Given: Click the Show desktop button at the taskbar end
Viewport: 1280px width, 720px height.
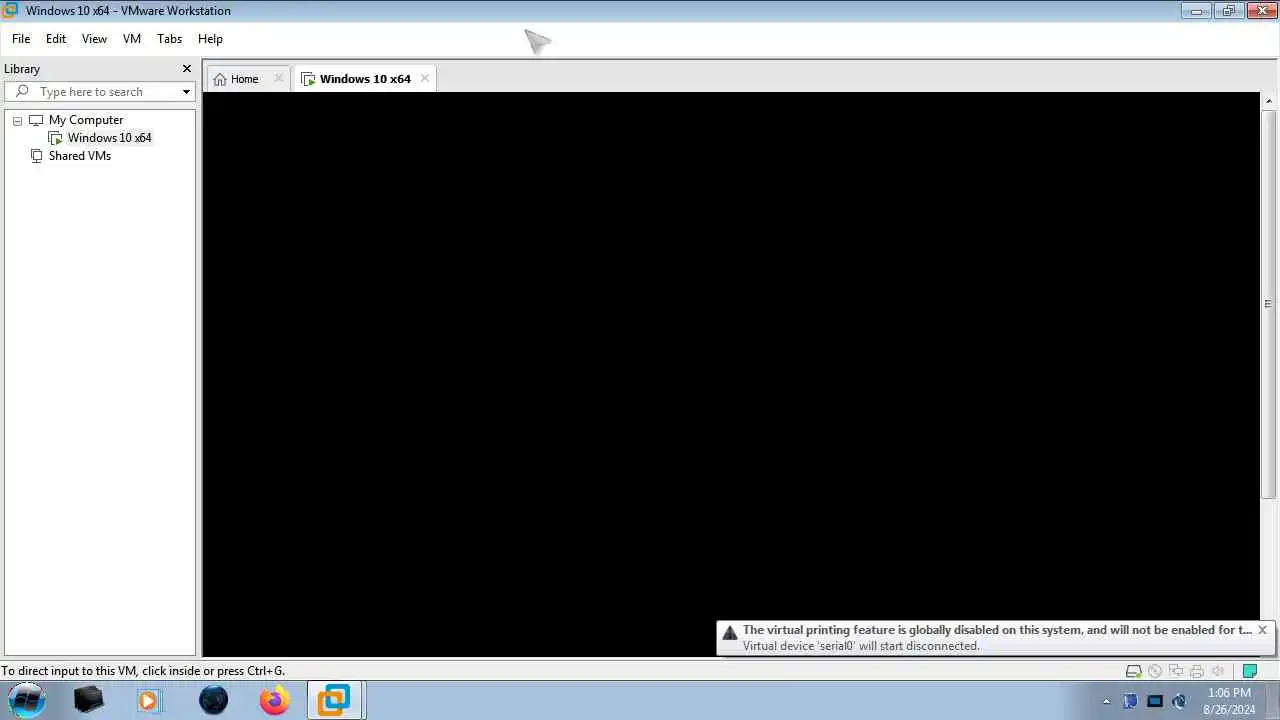Looking at the screenshot, I should pos(1273,701).
